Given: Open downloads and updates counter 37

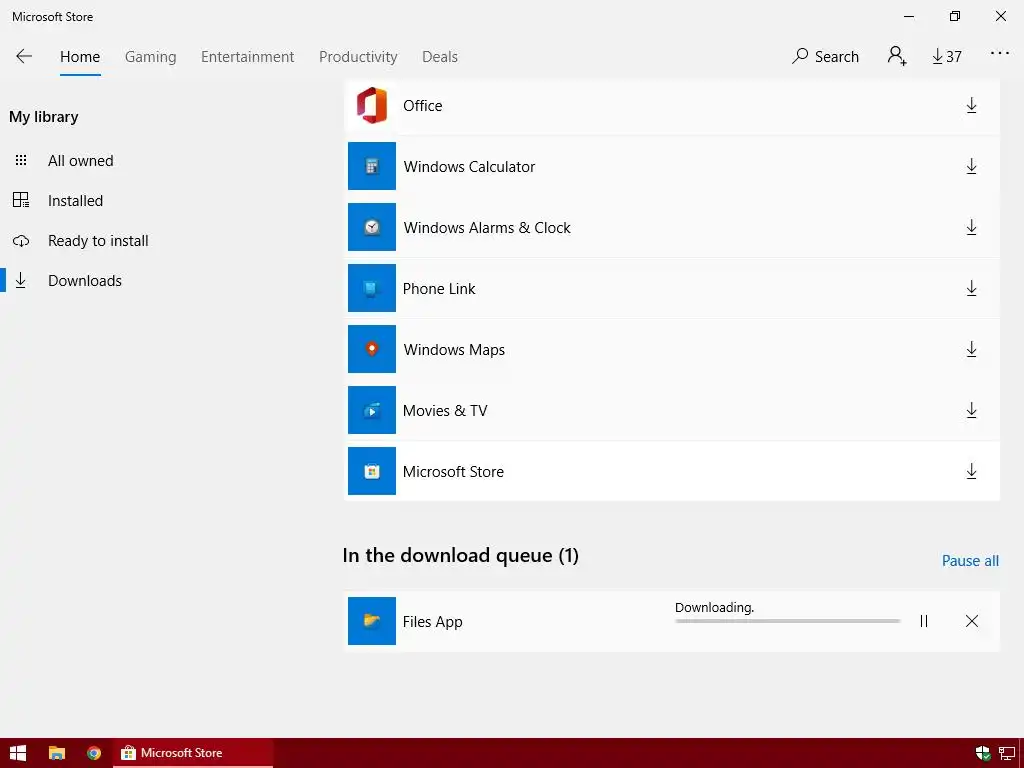Looking at the screenshot, I should tap(947, 57).
